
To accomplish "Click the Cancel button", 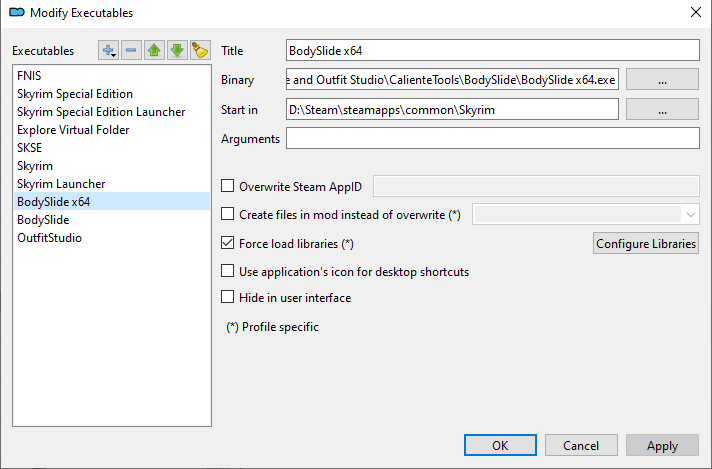I will pos(581,445).
